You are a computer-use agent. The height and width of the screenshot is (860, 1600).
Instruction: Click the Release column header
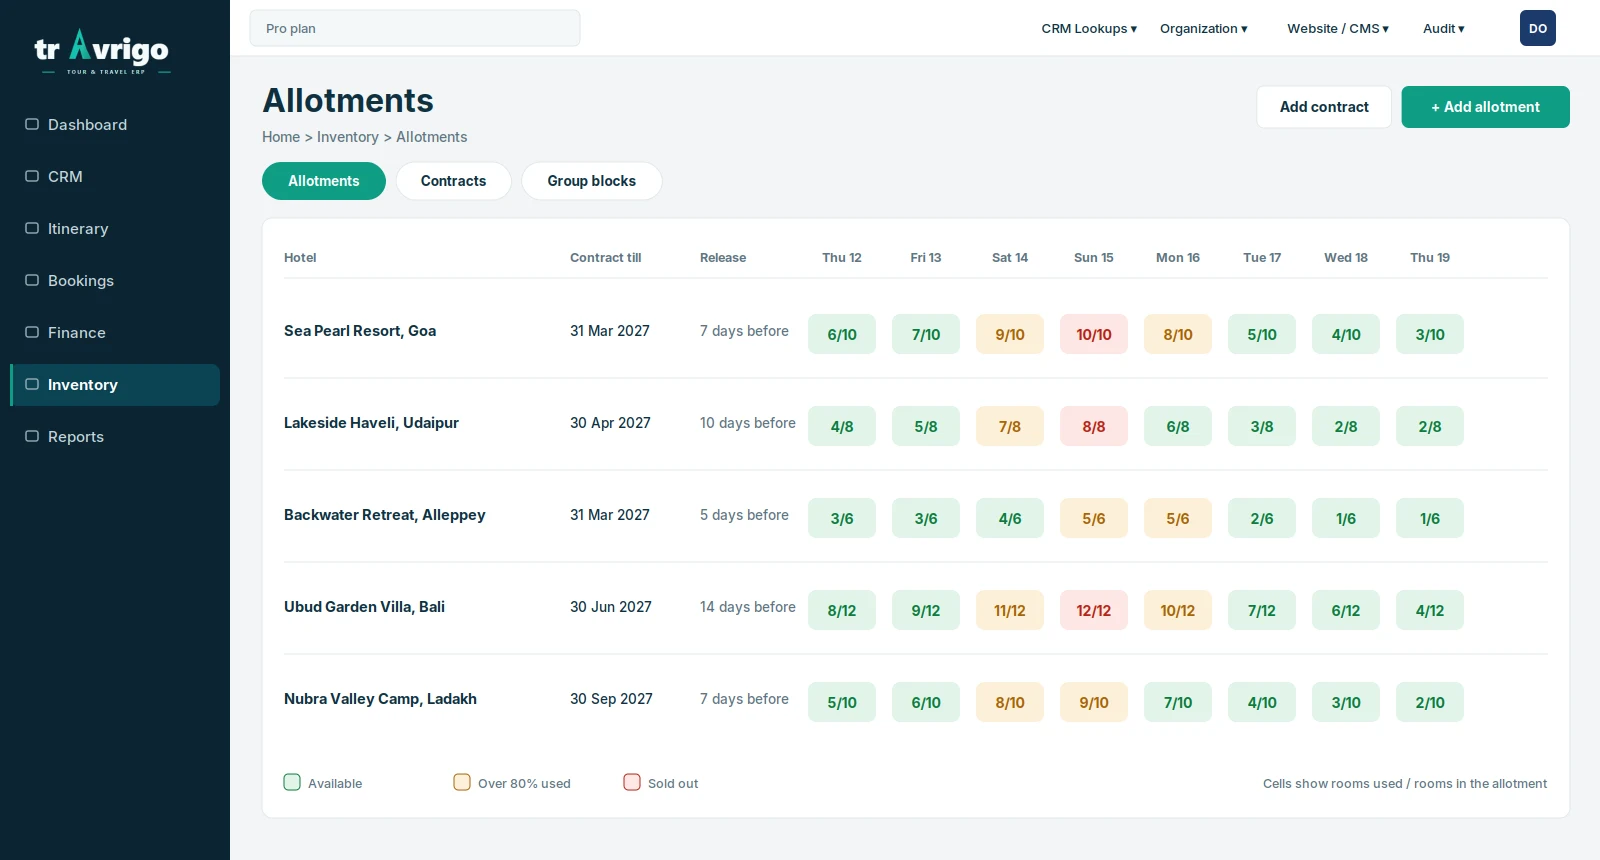[723, 257]
